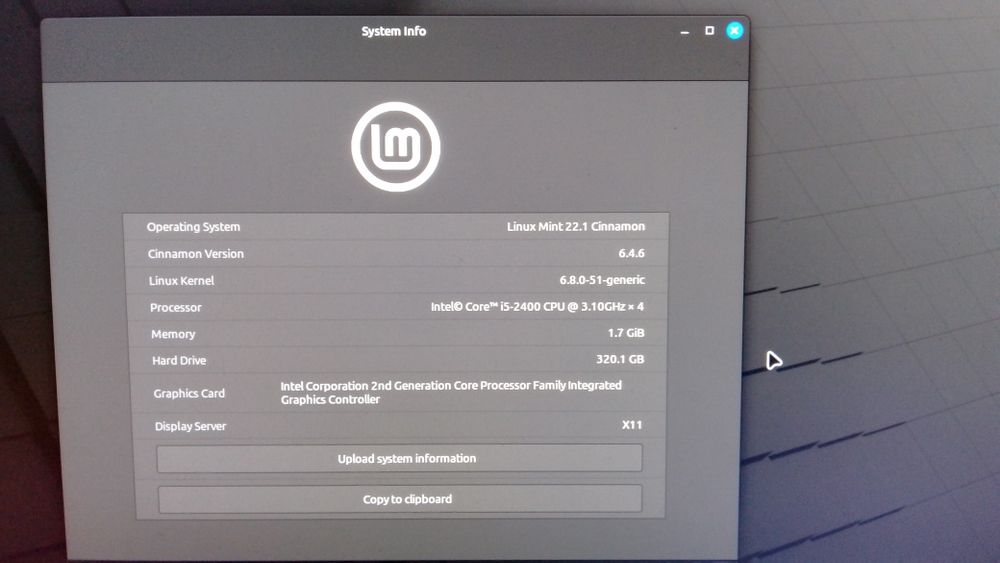This screenshot has height=563, width=1000.
Task: Click the Linux Kernel label
Action: tap(182, 281)
